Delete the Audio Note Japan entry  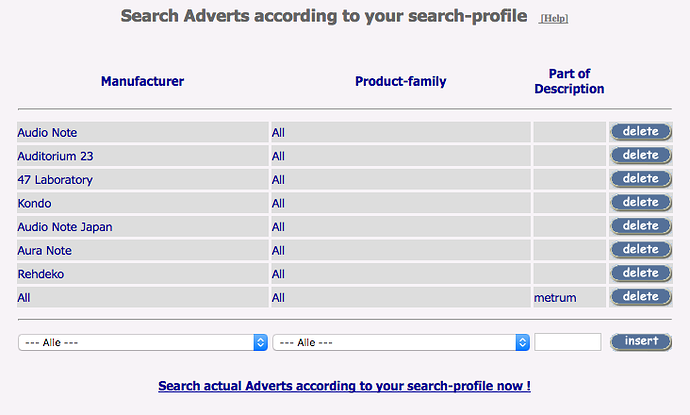(641, 226)
